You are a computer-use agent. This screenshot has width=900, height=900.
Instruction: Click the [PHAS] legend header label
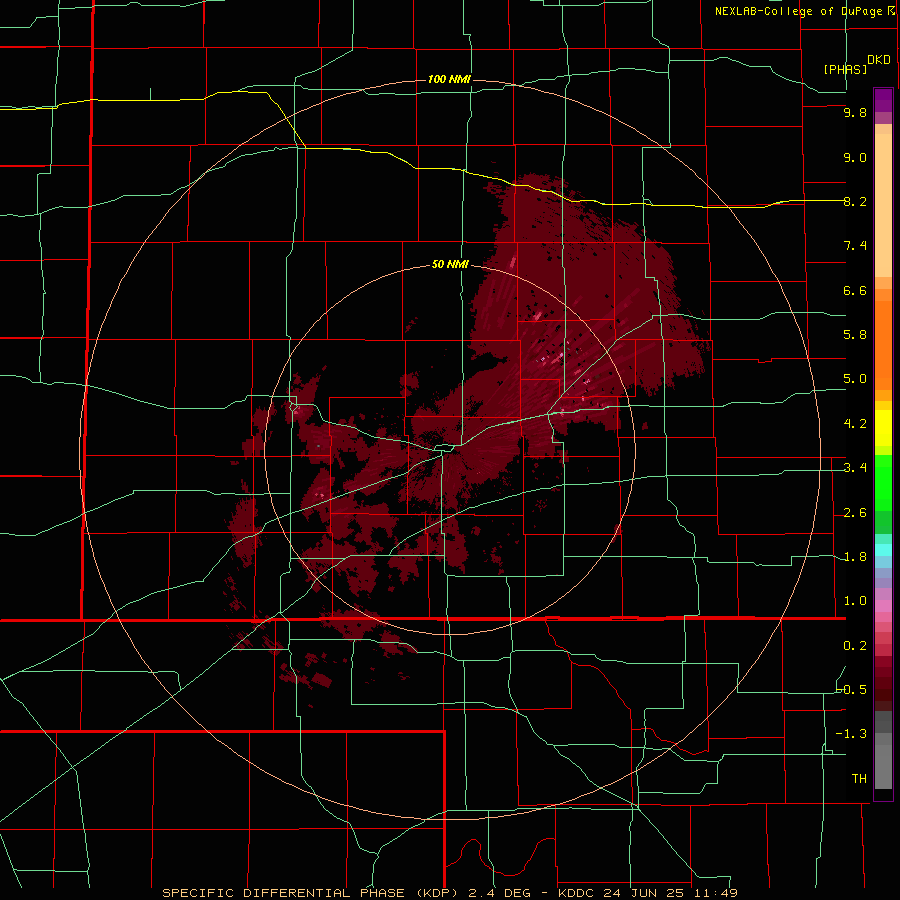(845, 69)
